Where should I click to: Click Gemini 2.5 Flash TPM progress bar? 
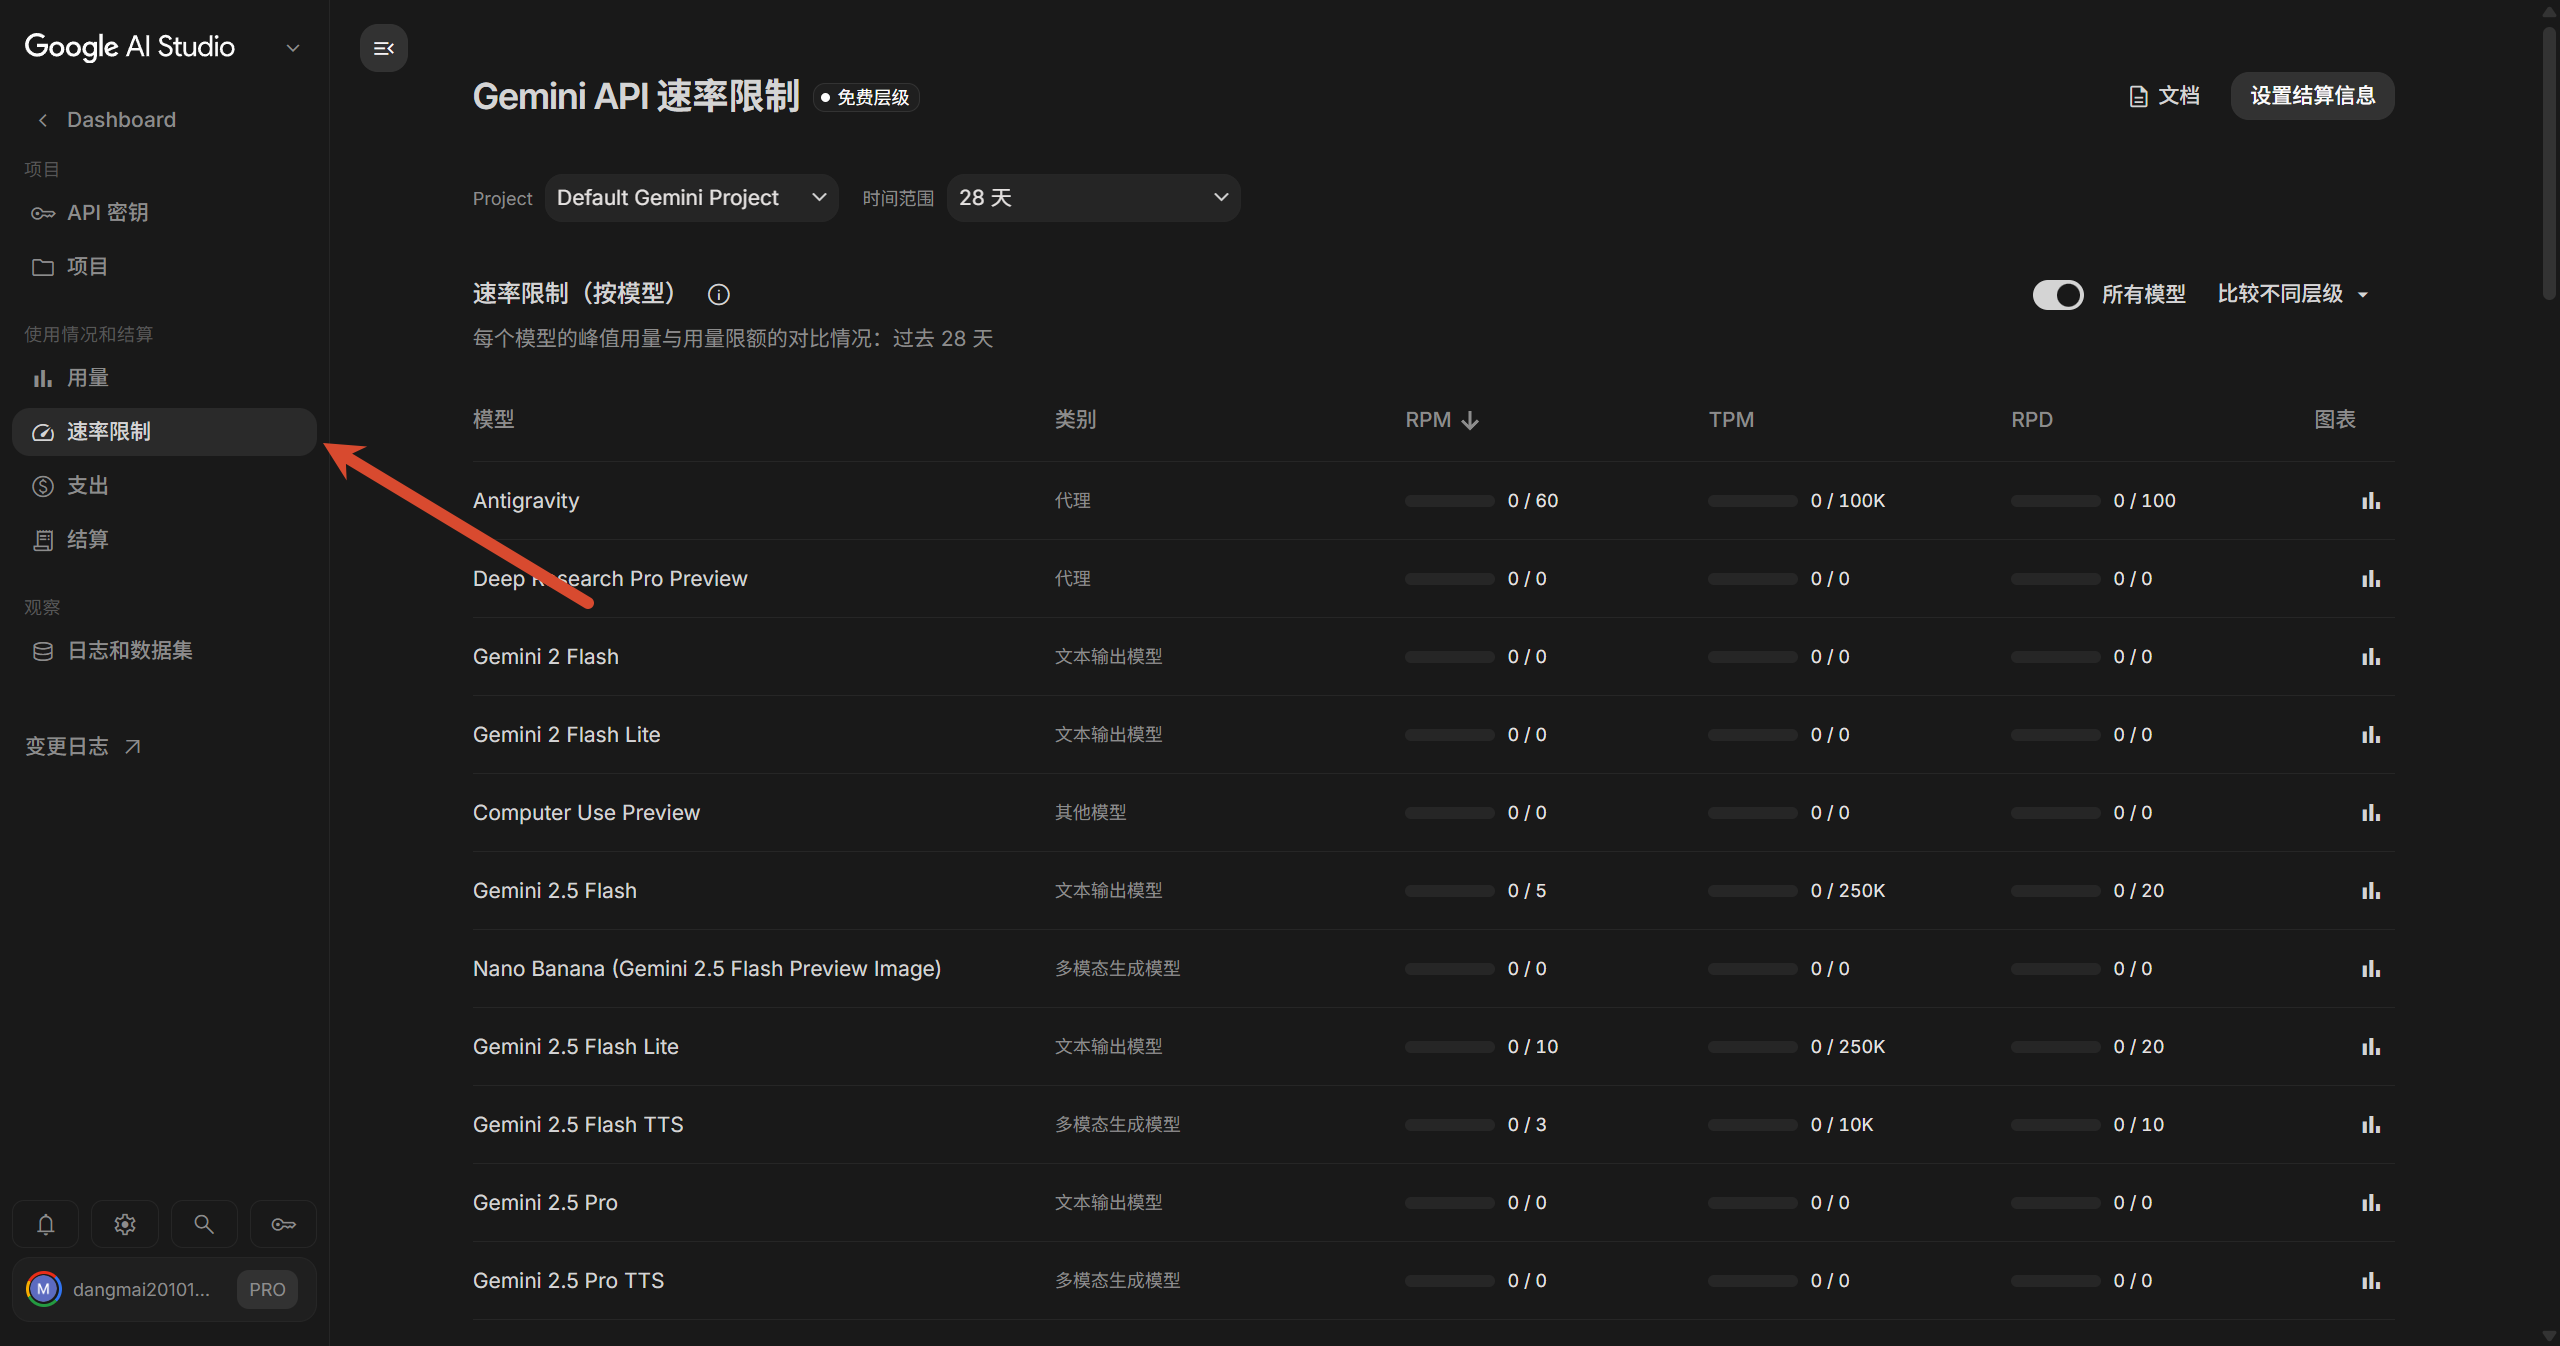1752,891
